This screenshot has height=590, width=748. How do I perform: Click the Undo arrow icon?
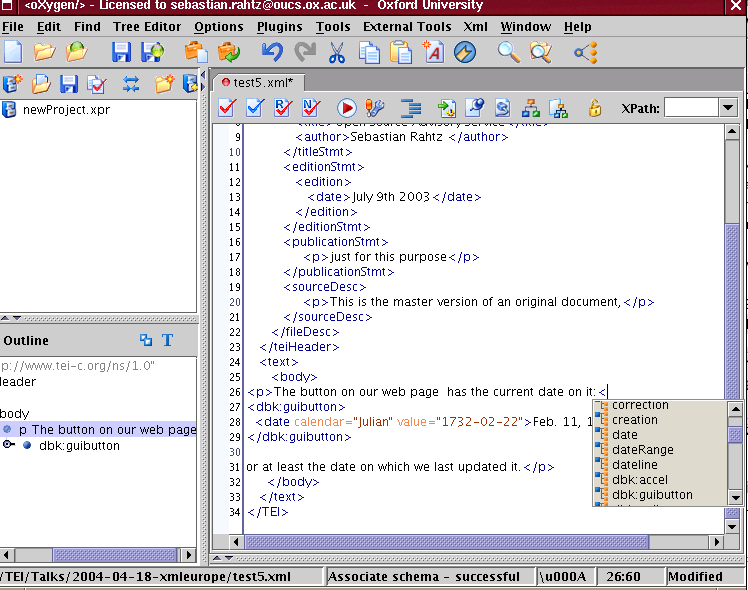point(271,52)
